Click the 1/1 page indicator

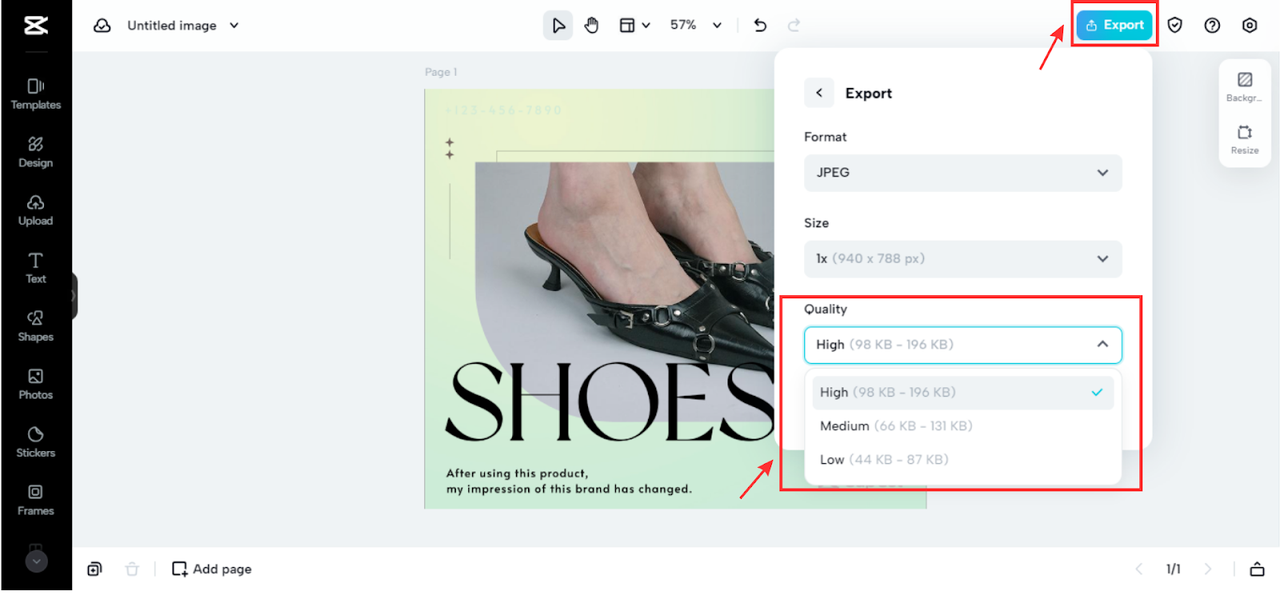(1173, 569)
